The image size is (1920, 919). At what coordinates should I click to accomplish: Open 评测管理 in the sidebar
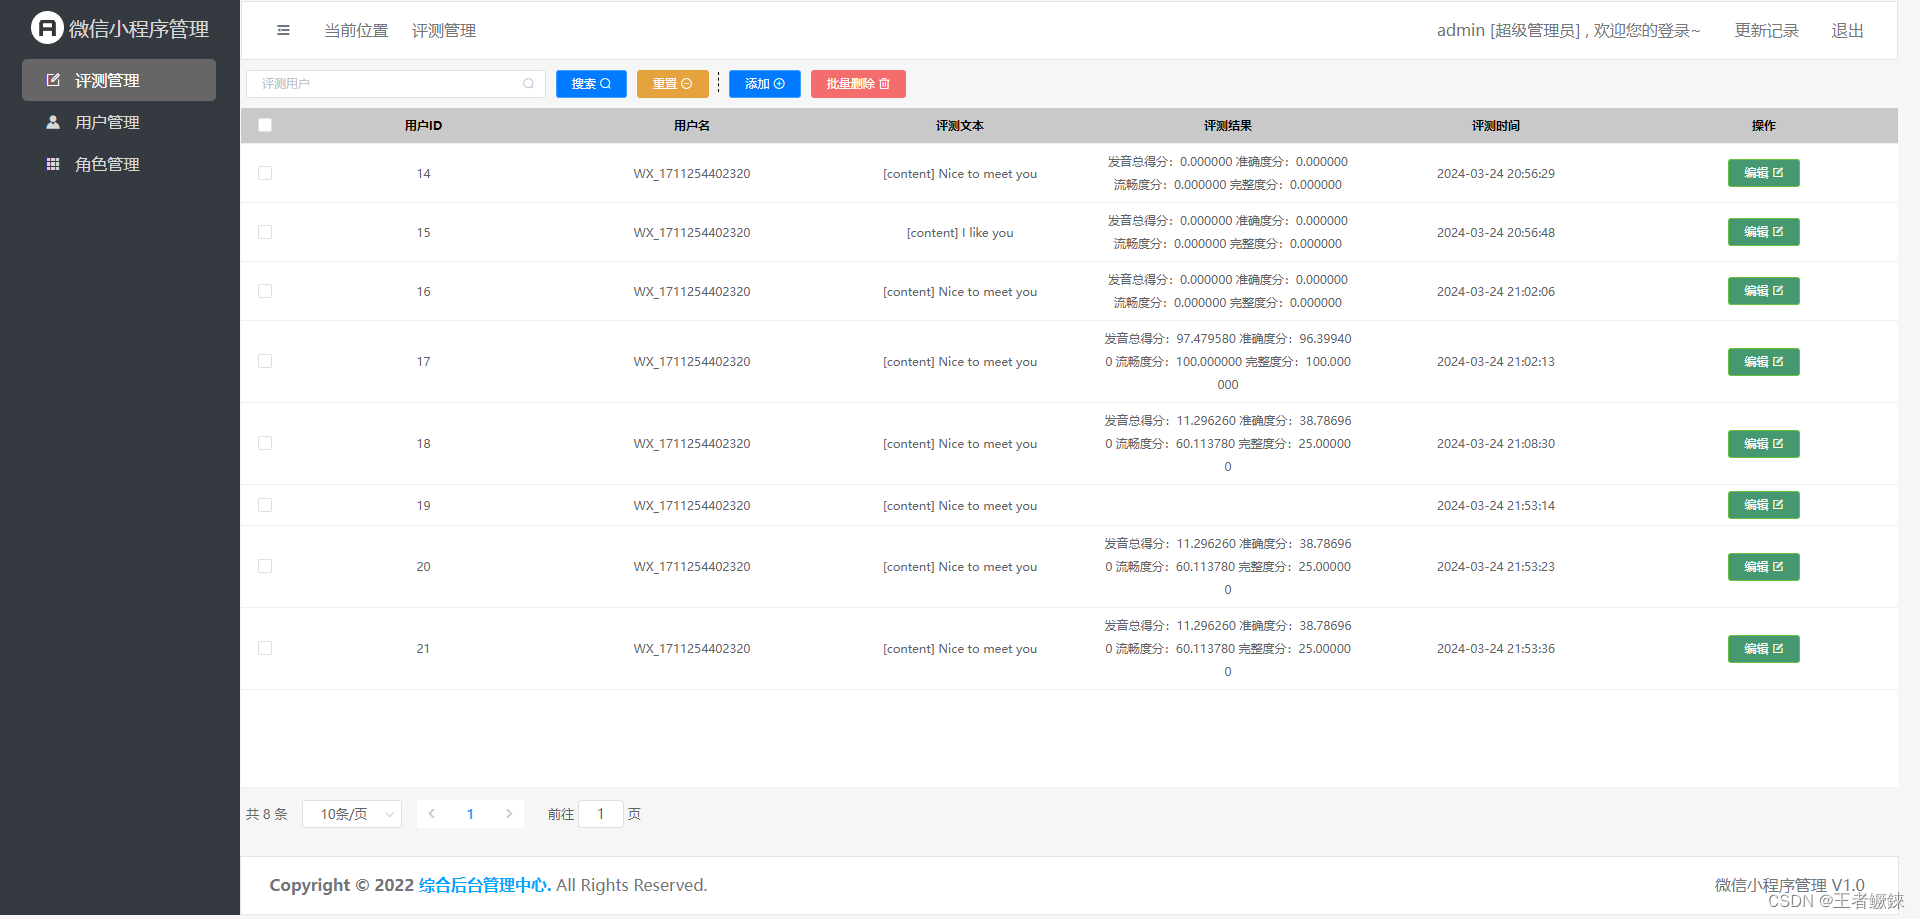[119, 80]
